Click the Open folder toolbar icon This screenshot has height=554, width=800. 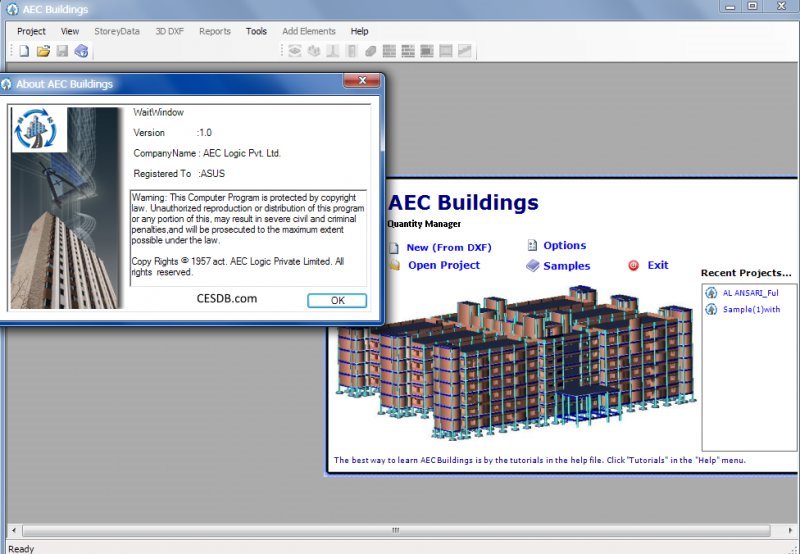[43, 51]
